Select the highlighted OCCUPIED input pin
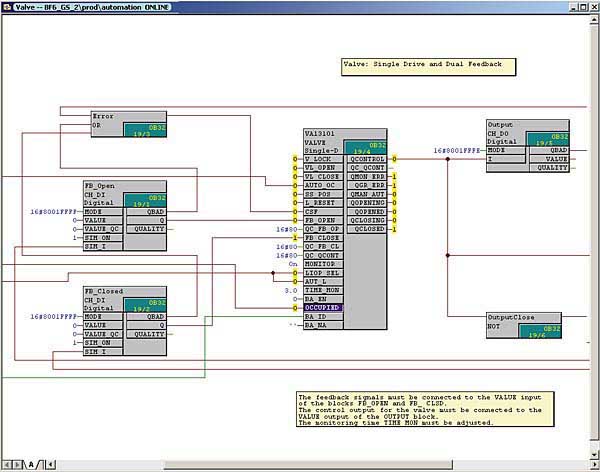The height and width of the screenshot is (472, 600). [323, 307]
